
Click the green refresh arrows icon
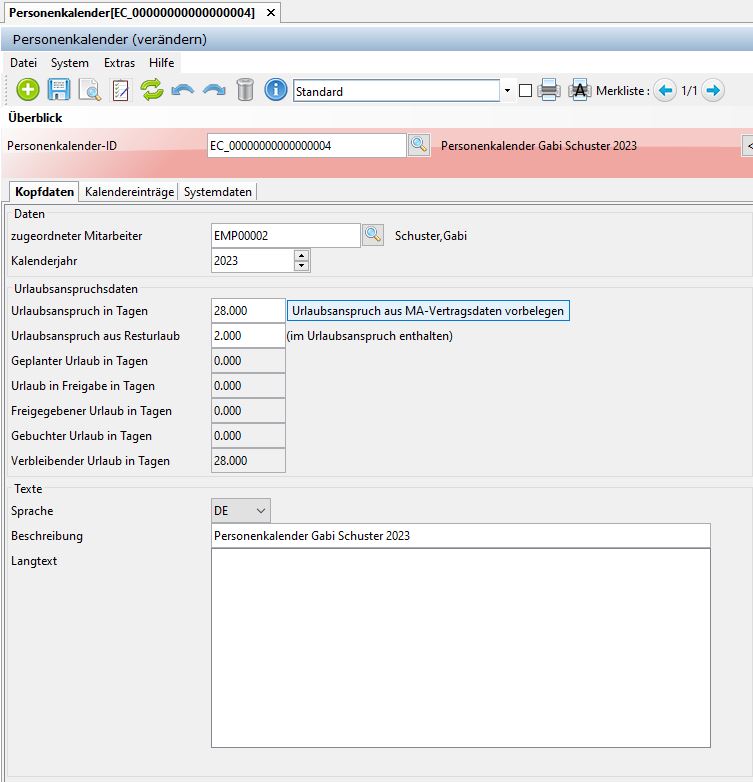pyautogui.click(x=151, y=90)
